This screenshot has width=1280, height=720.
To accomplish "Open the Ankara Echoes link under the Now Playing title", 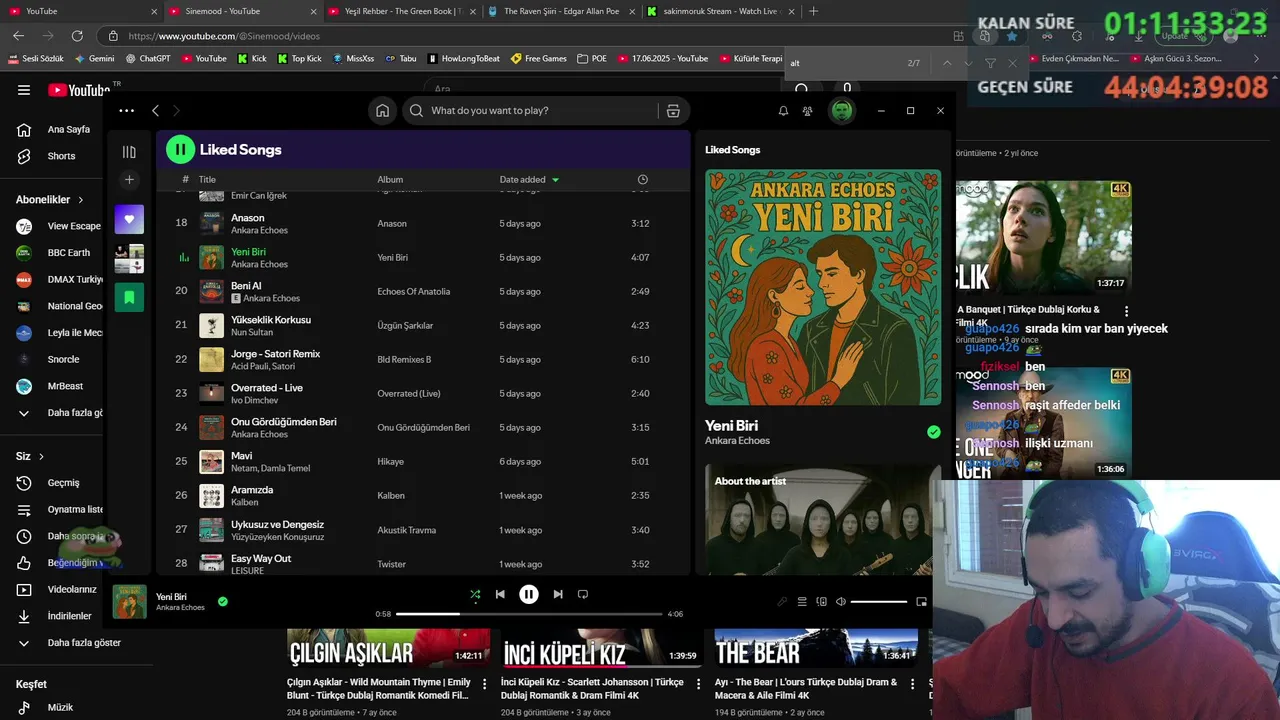I will point(737,441).
